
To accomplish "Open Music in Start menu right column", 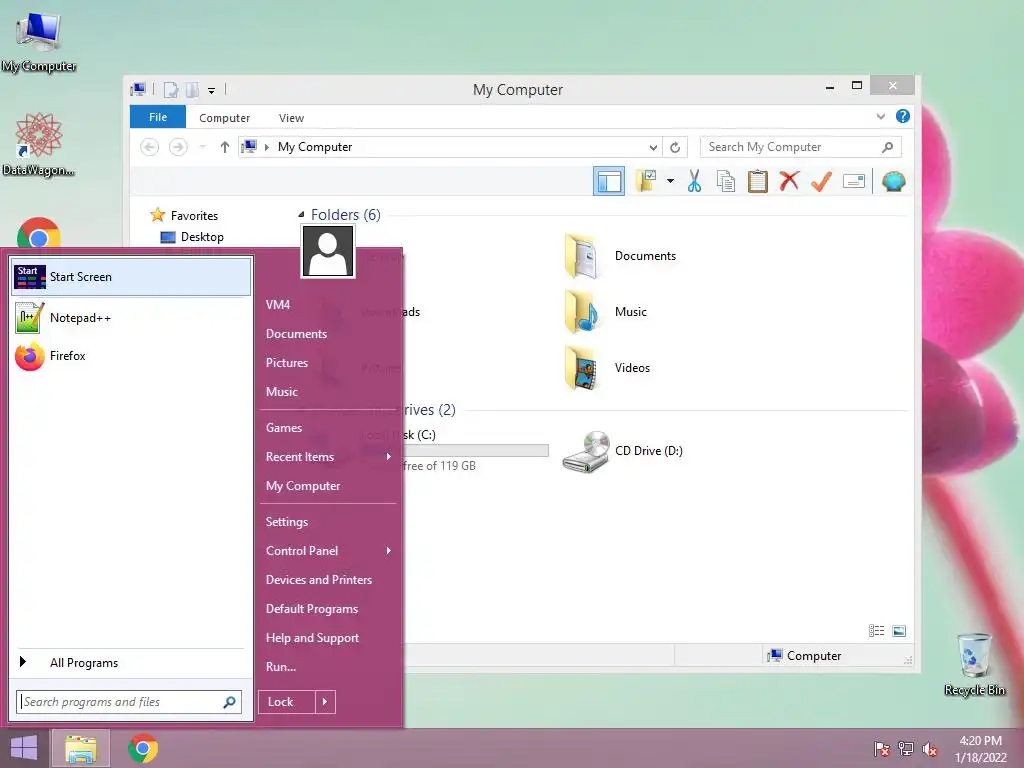I will click(x=281, y=392).
